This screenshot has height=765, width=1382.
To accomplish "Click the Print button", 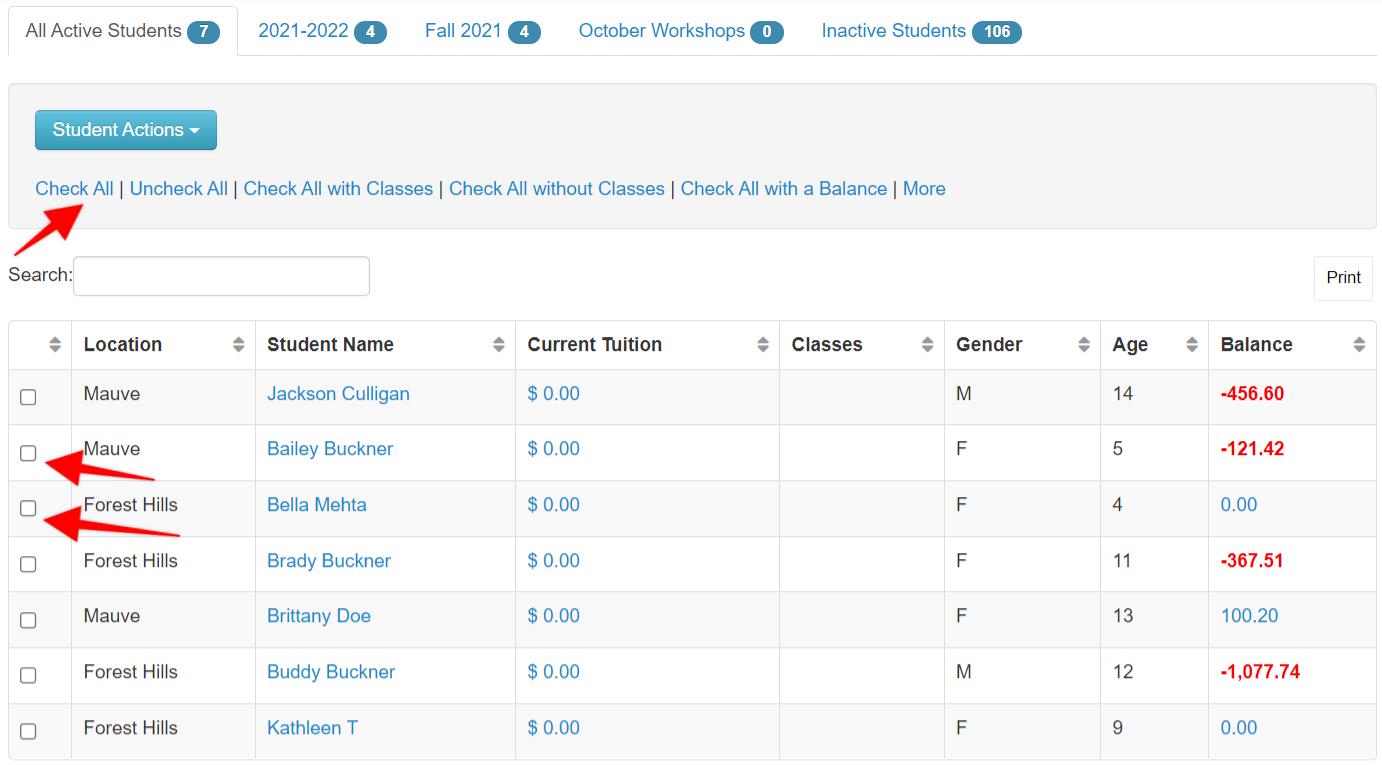I will tap(1343, 278).
